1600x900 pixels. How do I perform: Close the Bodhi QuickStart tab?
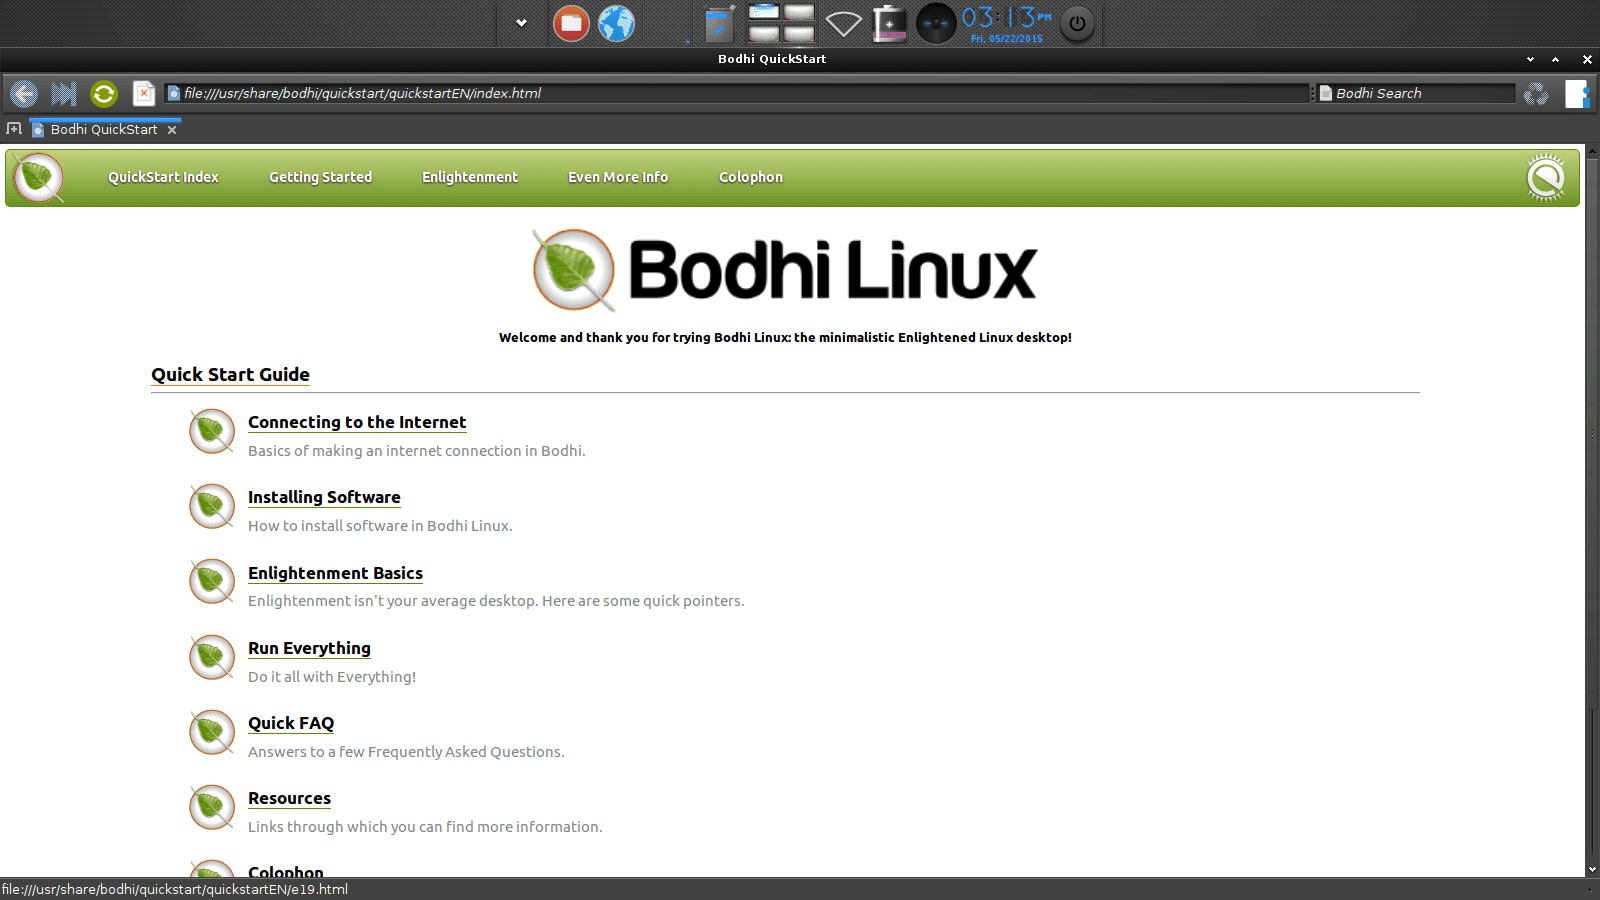click(172, 130)
